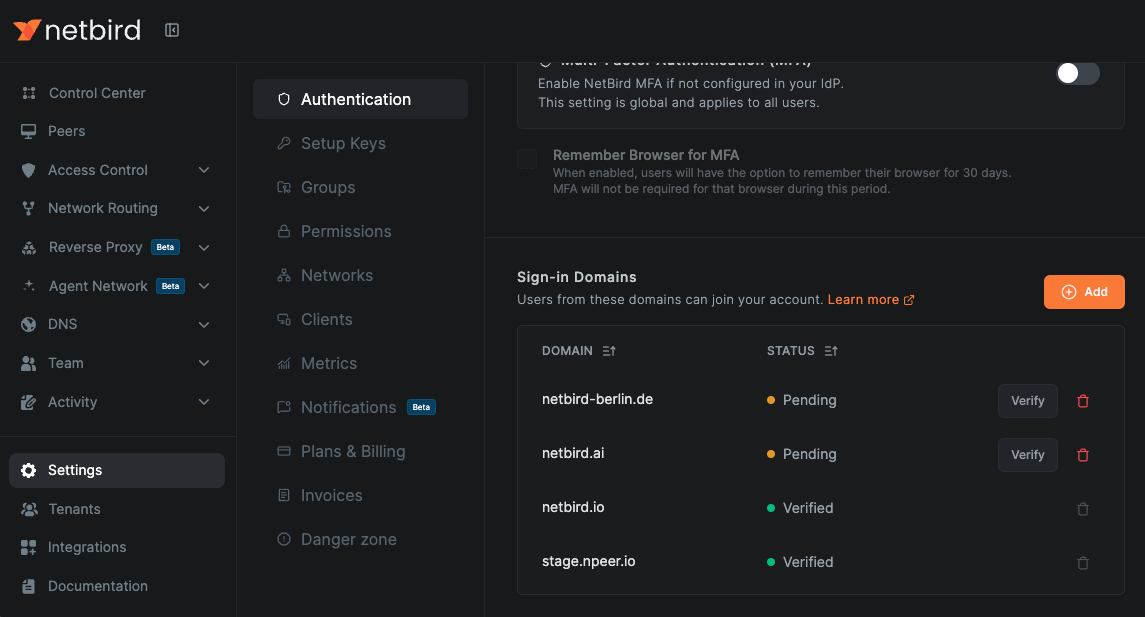Image resolution: width=1145 pixels, height=617 pixels.
Task: Click the NetBird logo
Action: (77, 30)
